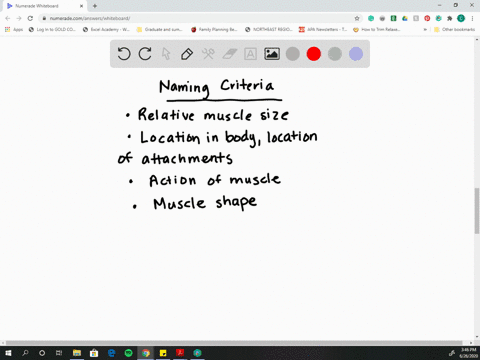Open a new browser tab
This screenshot has height=360, width=480.
(95, 6)
